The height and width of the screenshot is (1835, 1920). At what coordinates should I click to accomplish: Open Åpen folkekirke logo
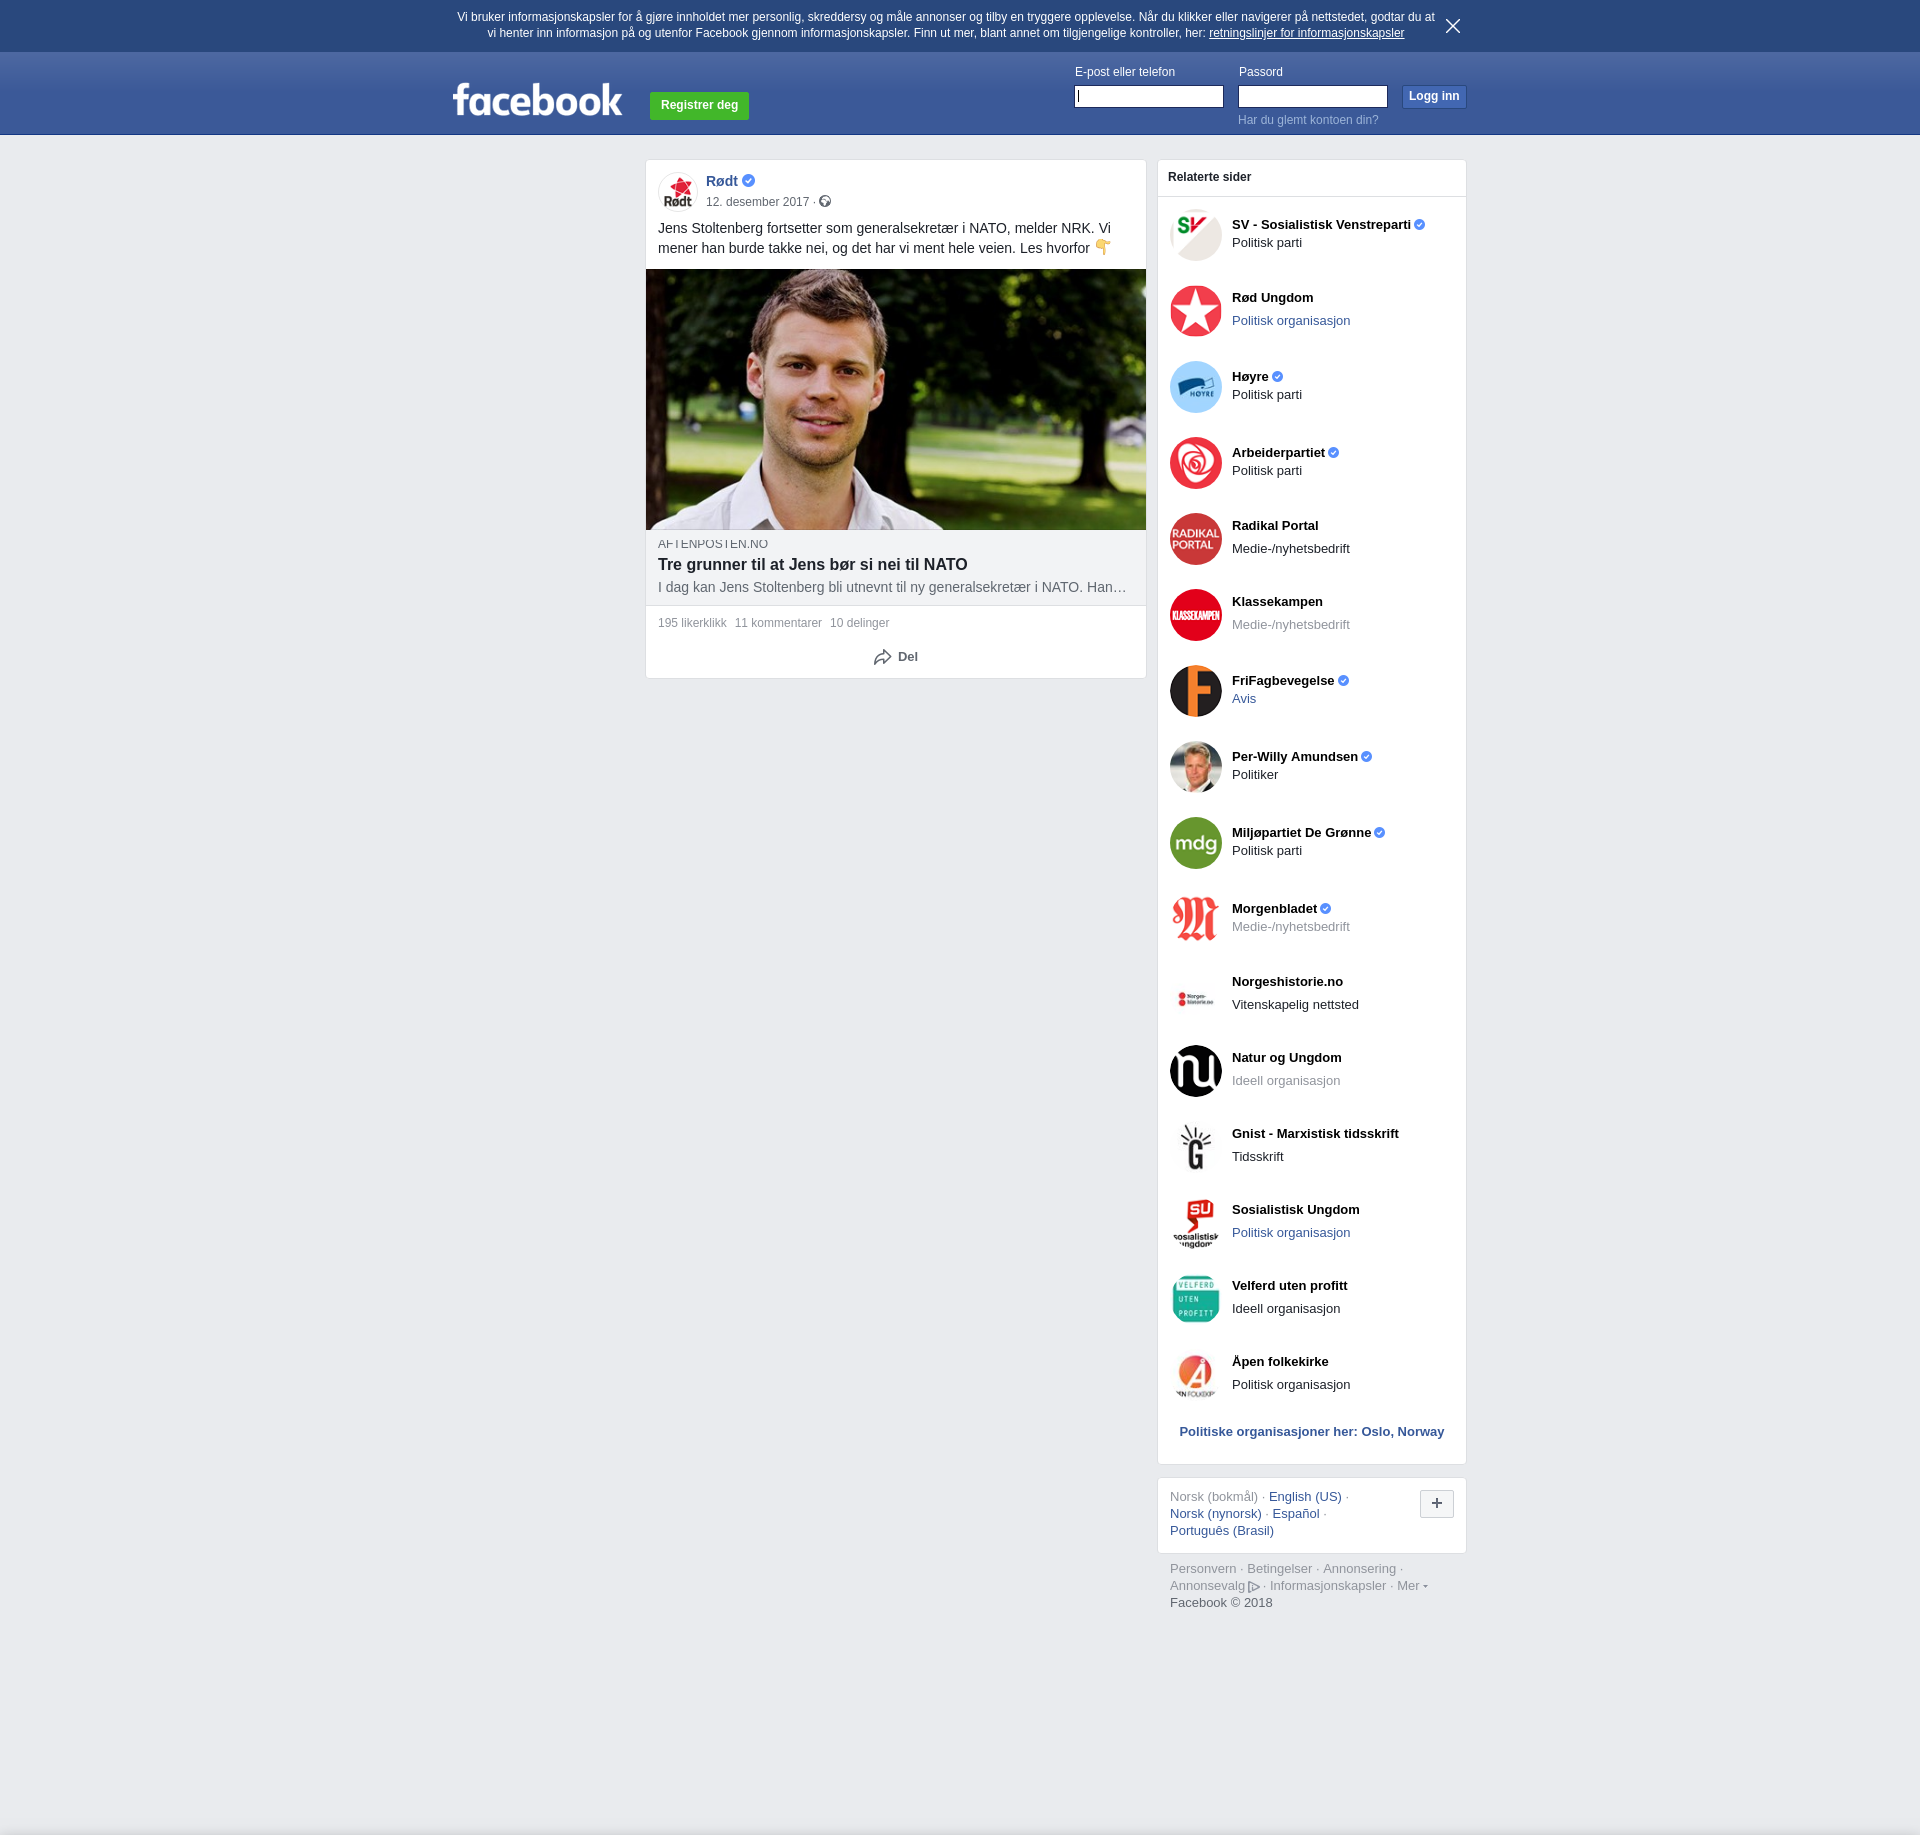click(1196, 1375)
